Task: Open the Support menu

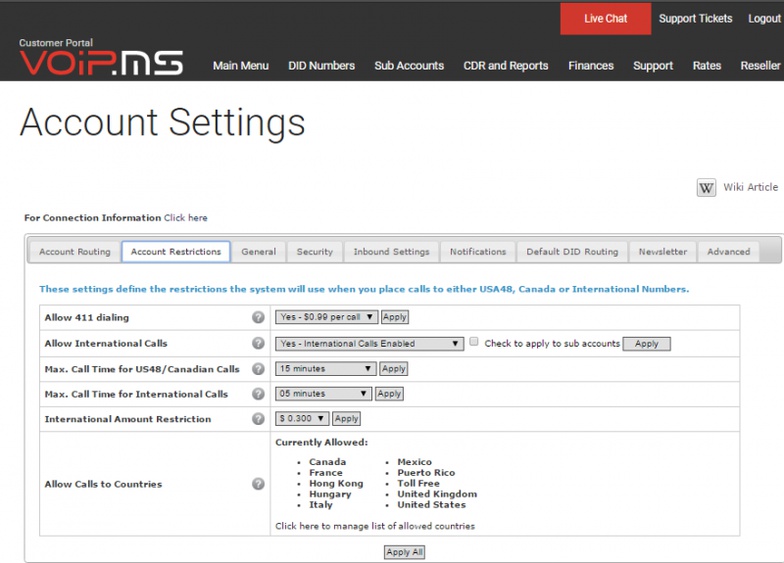Action: 653,66
